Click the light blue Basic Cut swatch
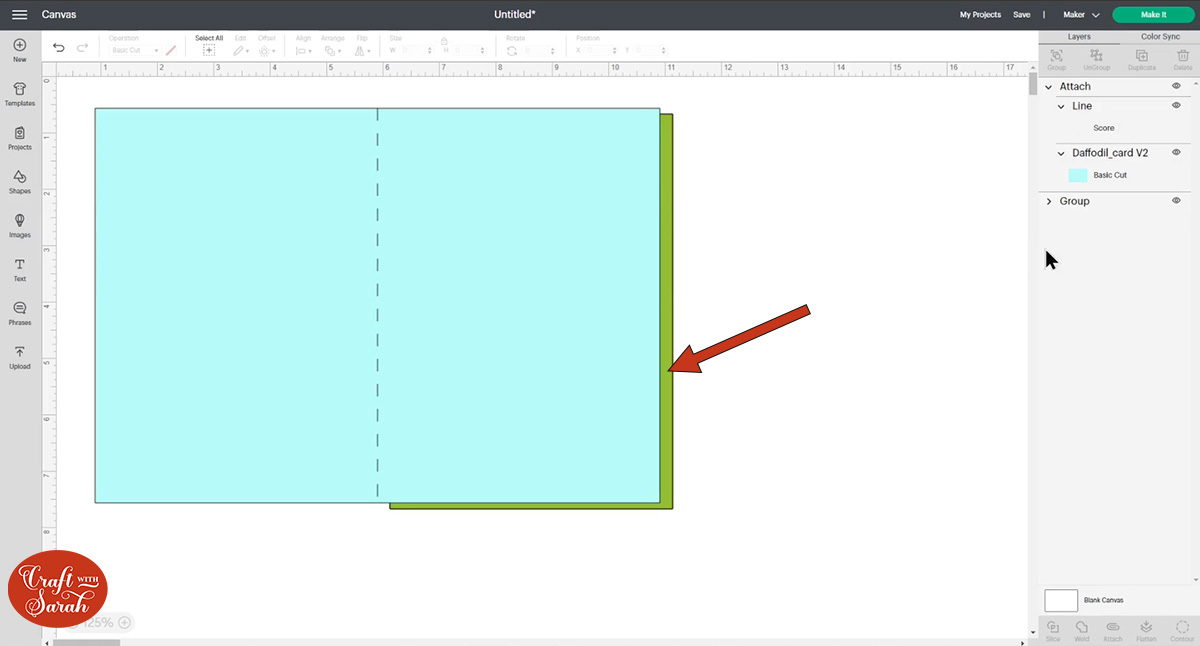The width and height of the screenshot is (1200, 646). coord(1078,175)
